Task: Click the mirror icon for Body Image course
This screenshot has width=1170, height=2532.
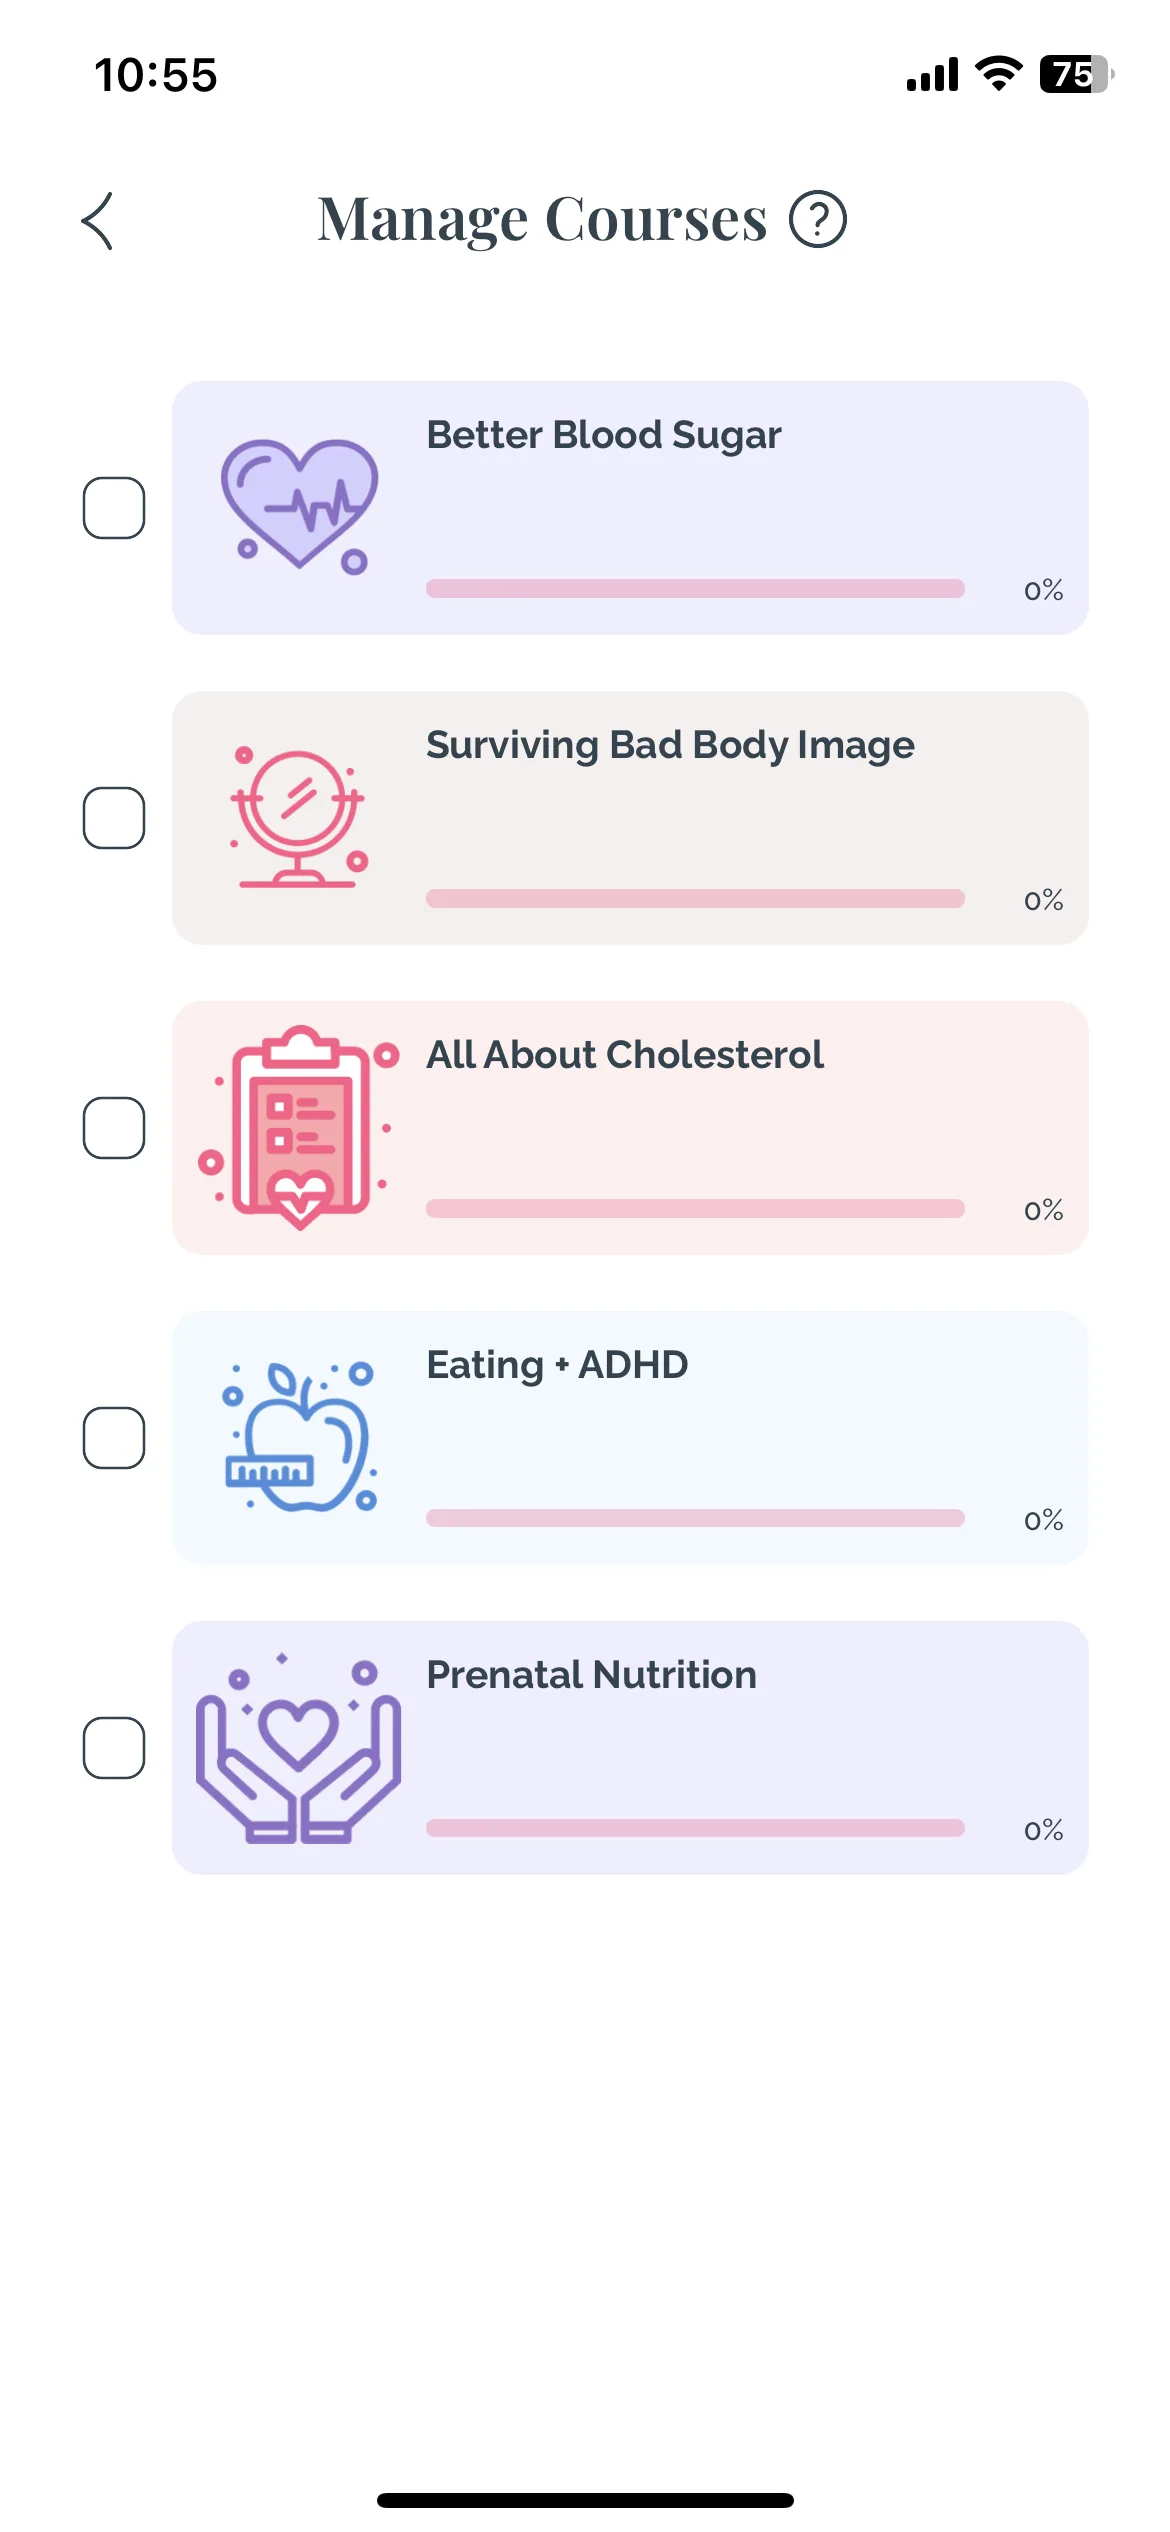Action: [x=299, y=817]
